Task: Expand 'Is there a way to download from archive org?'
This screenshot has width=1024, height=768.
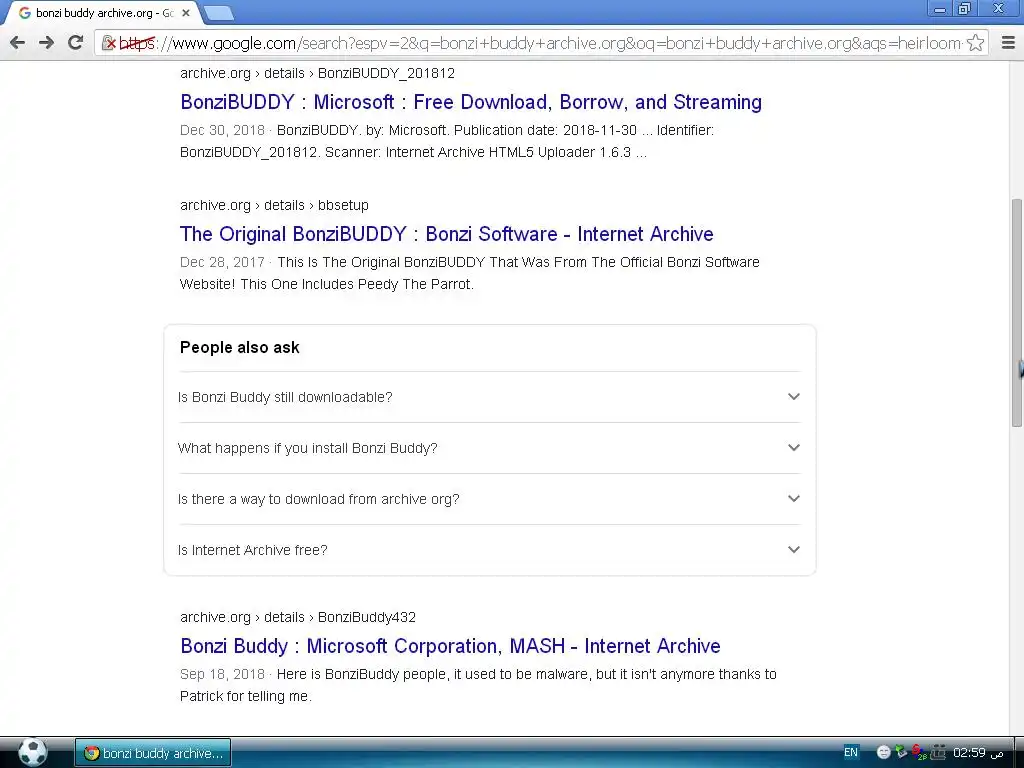Action: pyautogui.click(x=489, y=499)
